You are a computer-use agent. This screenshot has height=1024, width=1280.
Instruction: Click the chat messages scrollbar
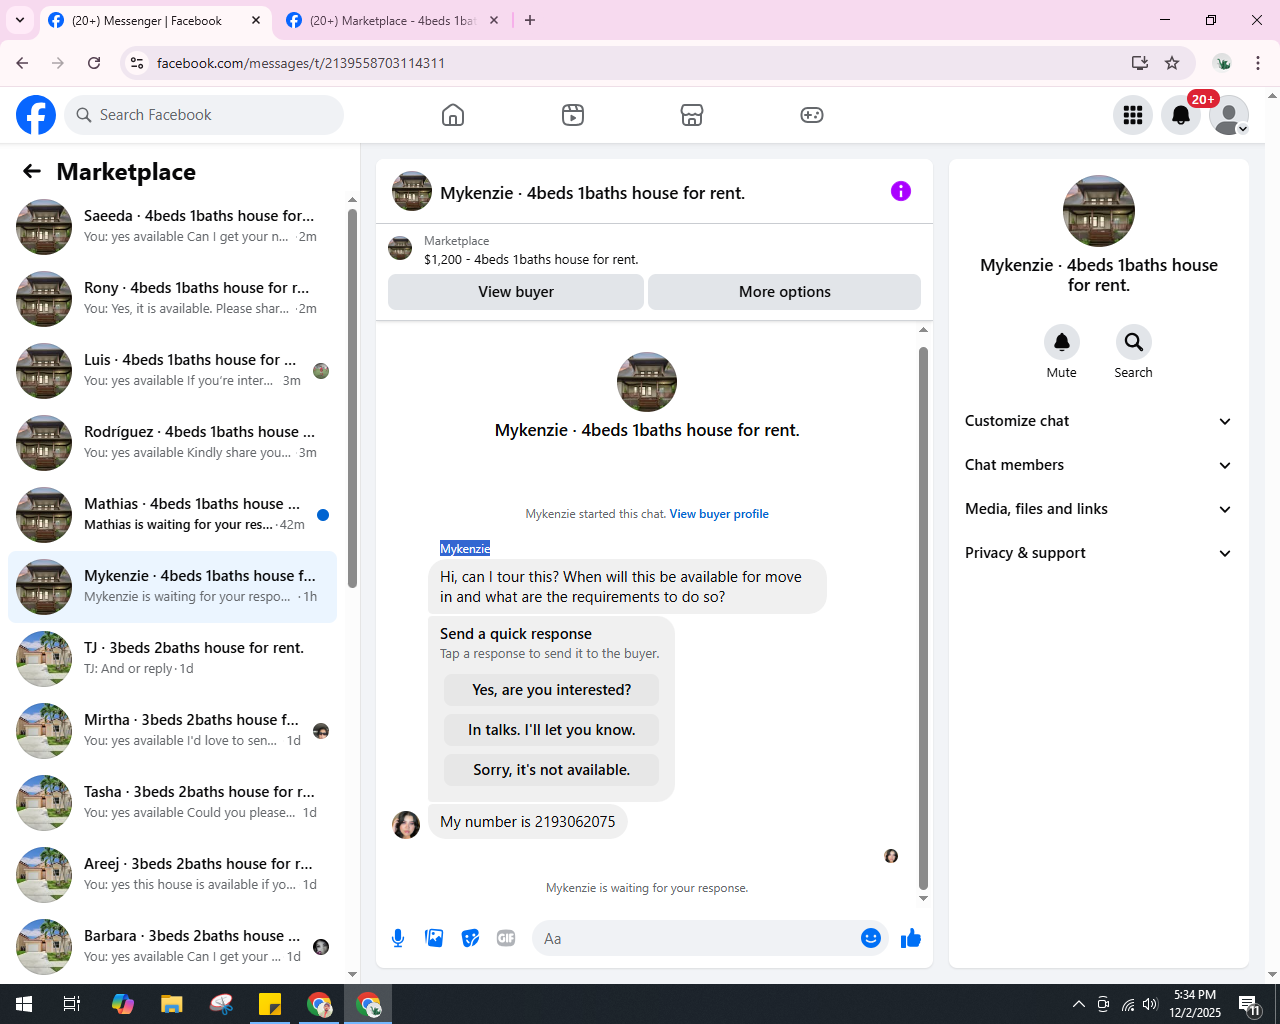tap(923, 618)
